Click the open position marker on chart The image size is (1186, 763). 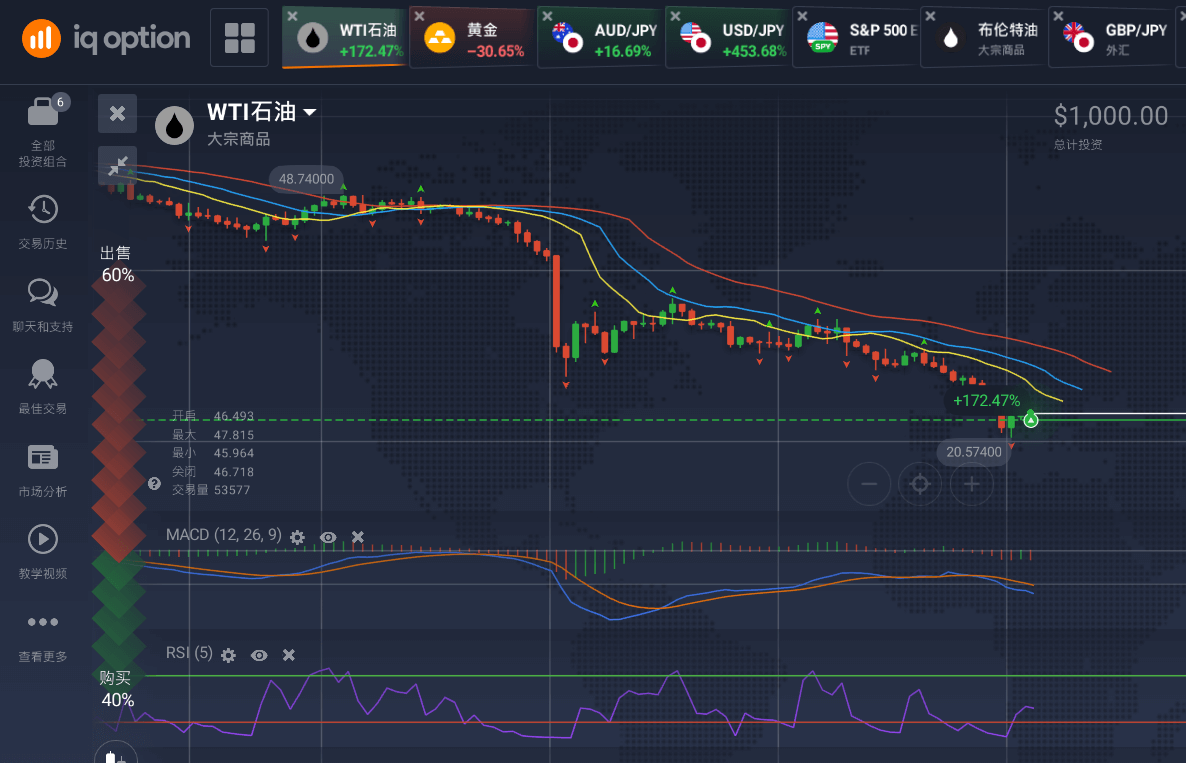(x=1031, y=420)
